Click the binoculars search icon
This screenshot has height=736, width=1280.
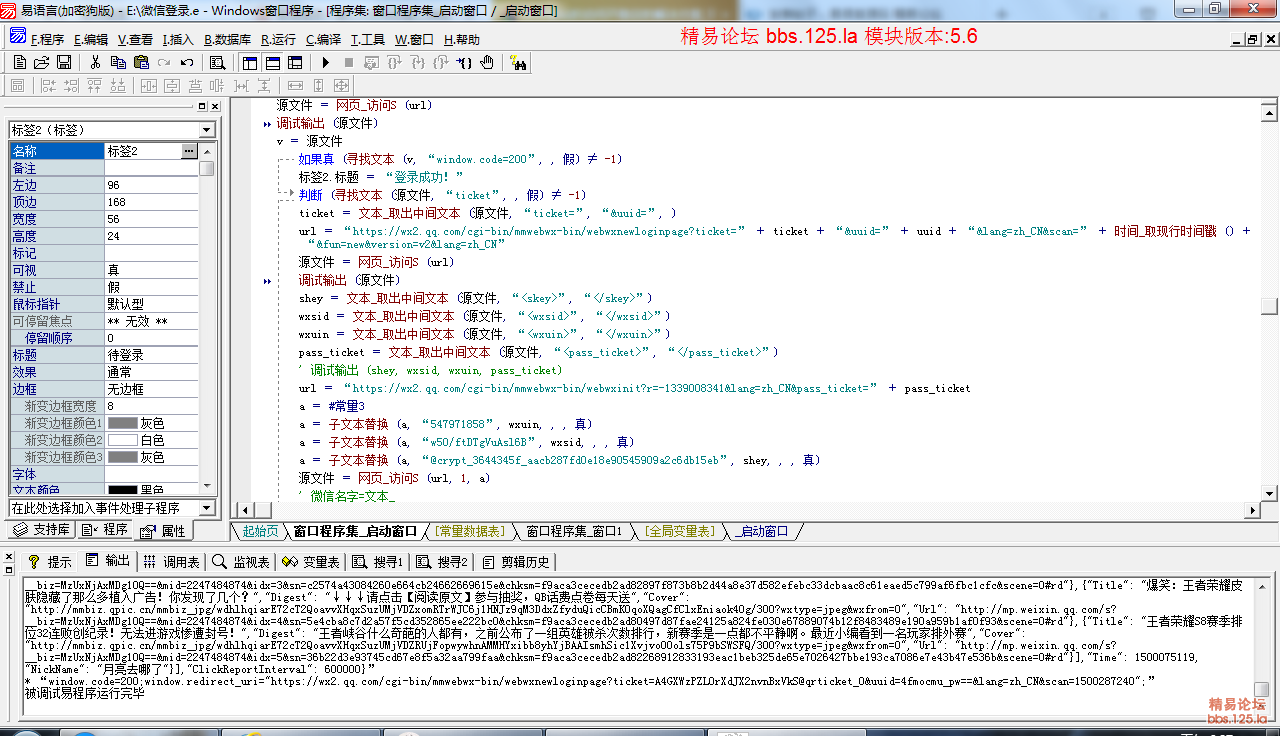pyautogui.click(x=518, y=63)
